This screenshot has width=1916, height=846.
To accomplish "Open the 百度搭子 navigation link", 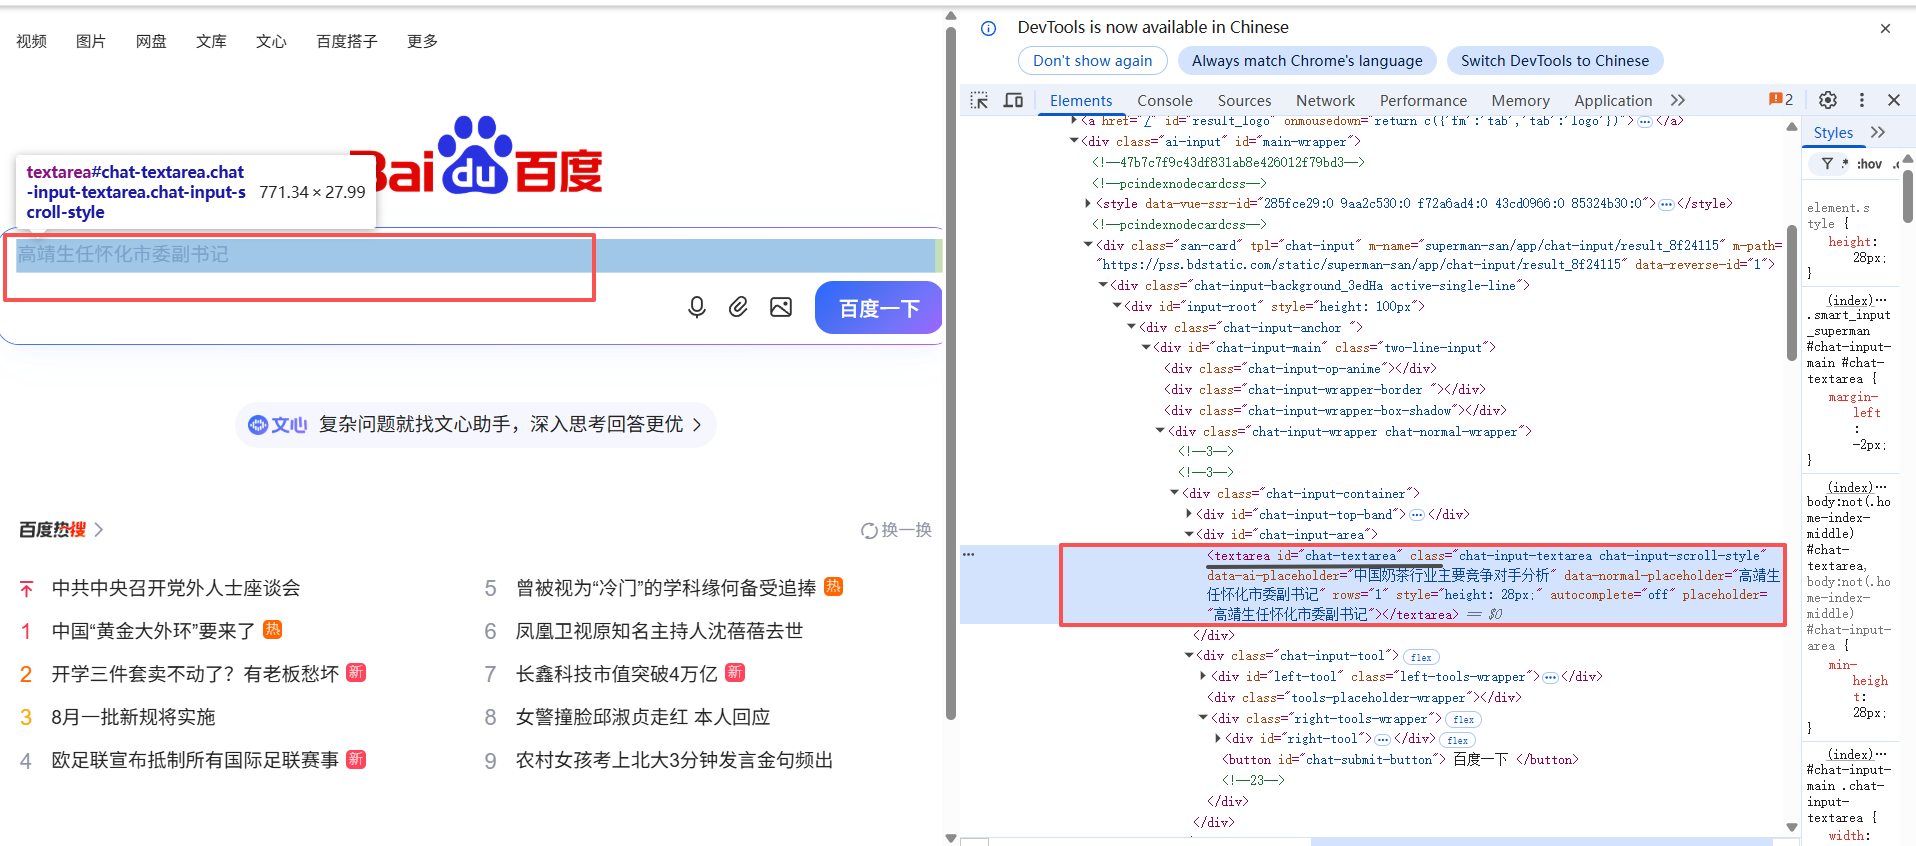I will (347, 41).
